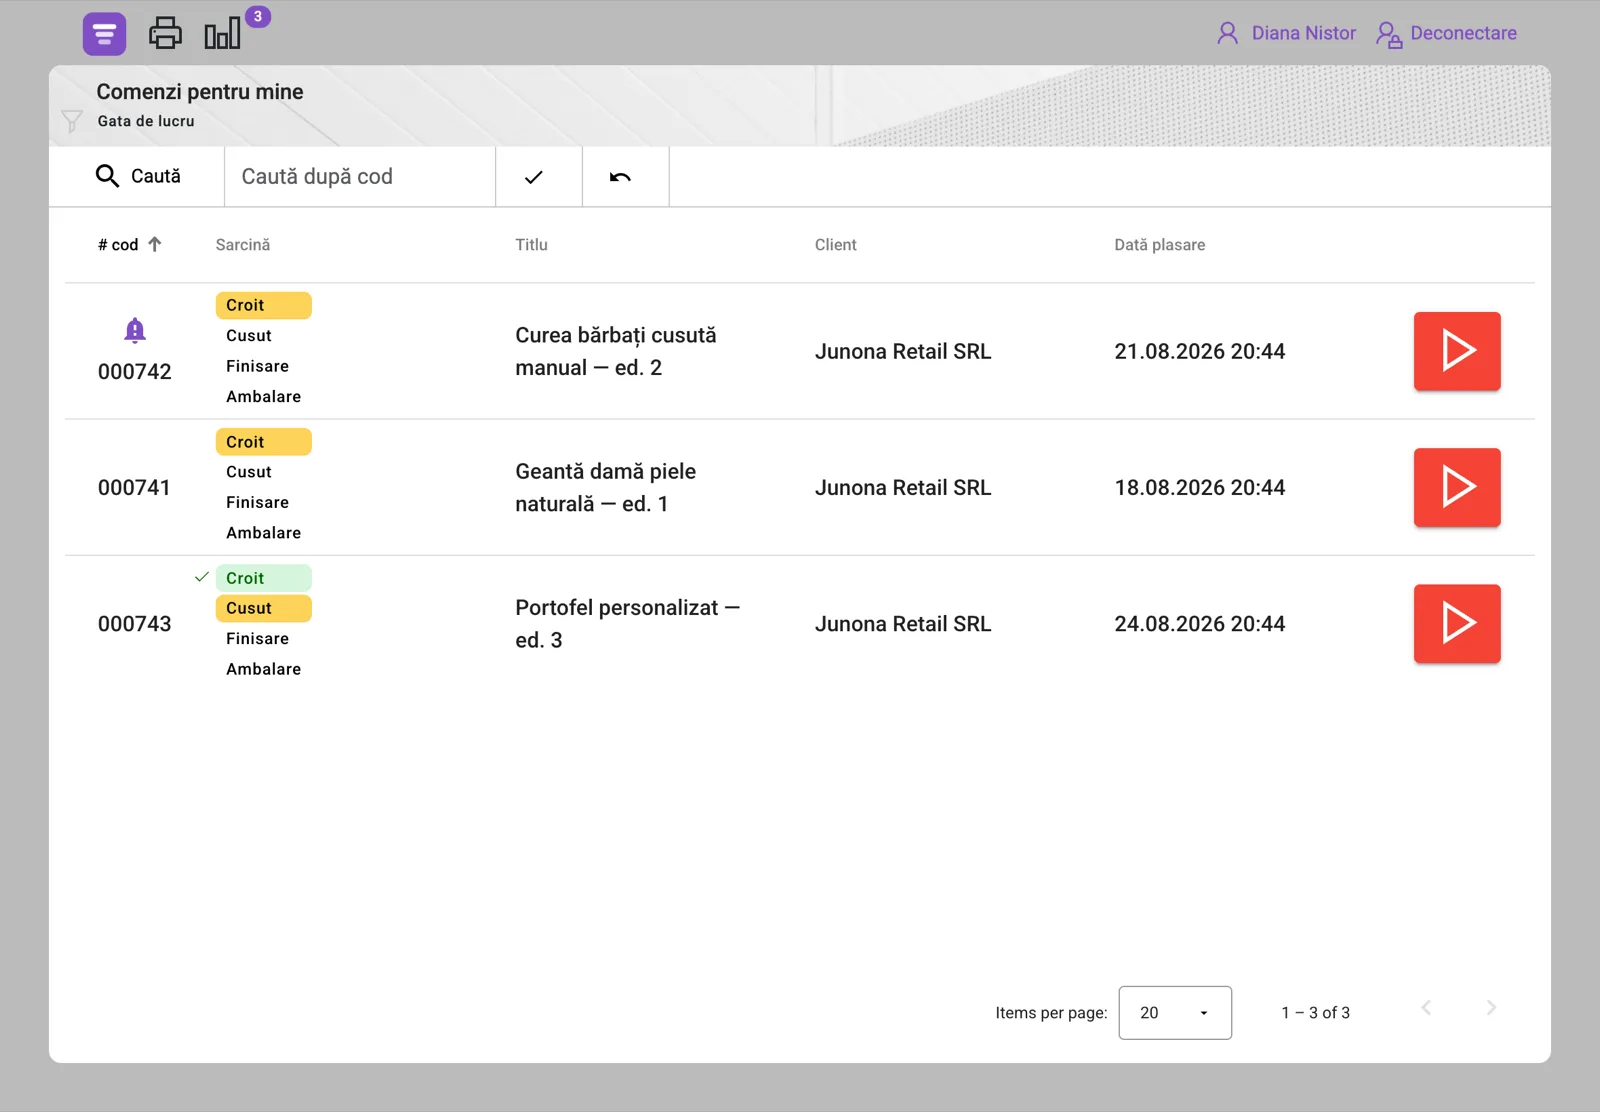The height and width of the screenshot is (1112, 1600).
Task: Click Deconectare link
Action: tap(1463, 33)
